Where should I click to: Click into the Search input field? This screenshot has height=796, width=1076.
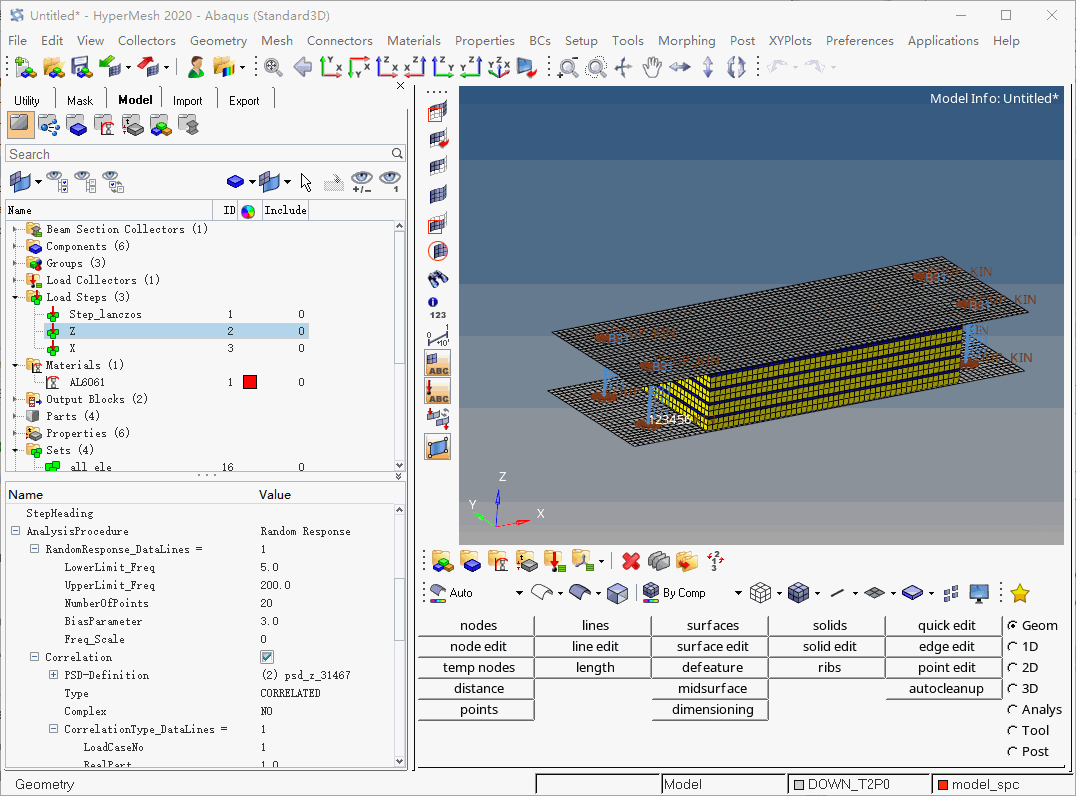pyautogui.click(x=198, y=154)
